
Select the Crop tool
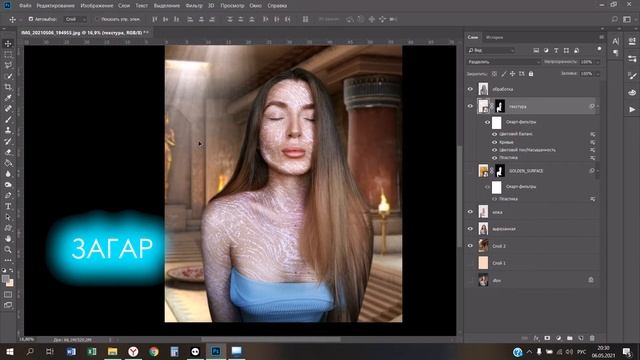[8, 87]
